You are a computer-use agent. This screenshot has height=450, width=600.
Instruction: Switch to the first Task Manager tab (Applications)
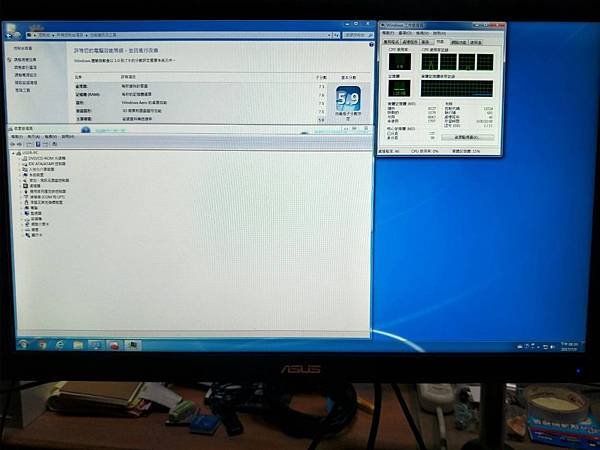[x=391, y=42]
